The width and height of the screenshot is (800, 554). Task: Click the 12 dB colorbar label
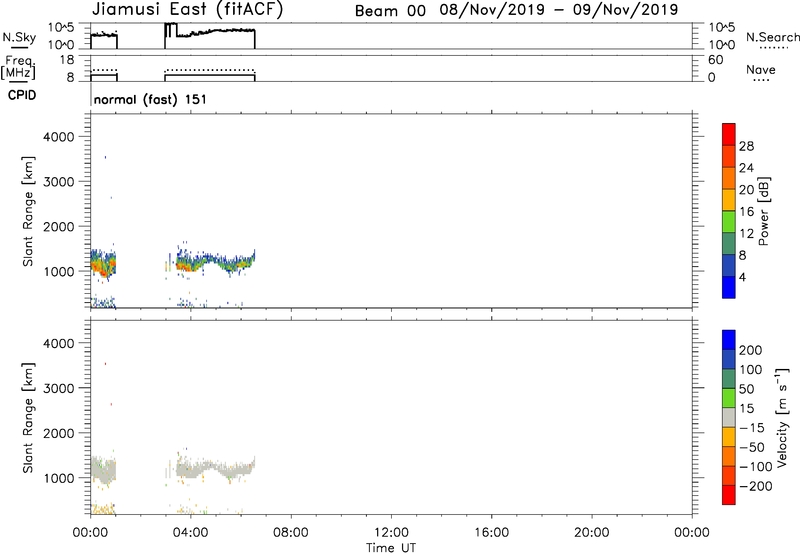pyautogui.click(x=746, y=234)
